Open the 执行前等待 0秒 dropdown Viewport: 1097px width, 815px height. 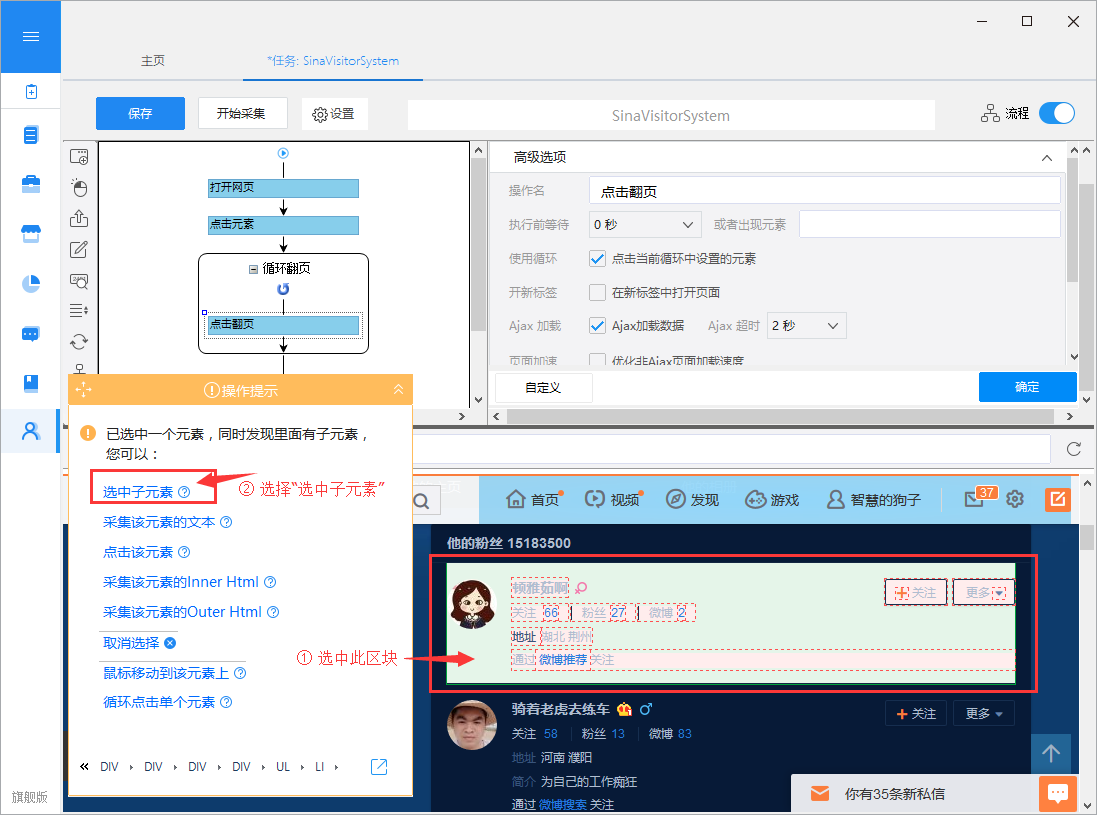point(645,225)
